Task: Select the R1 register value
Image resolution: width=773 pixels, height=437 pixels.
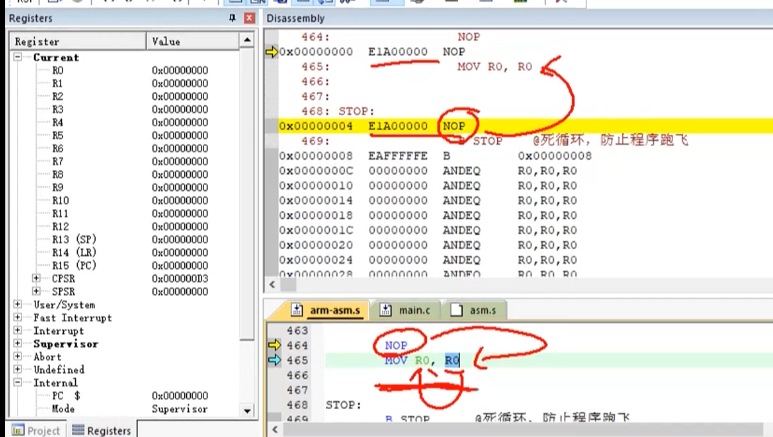Action: (180, 83)
